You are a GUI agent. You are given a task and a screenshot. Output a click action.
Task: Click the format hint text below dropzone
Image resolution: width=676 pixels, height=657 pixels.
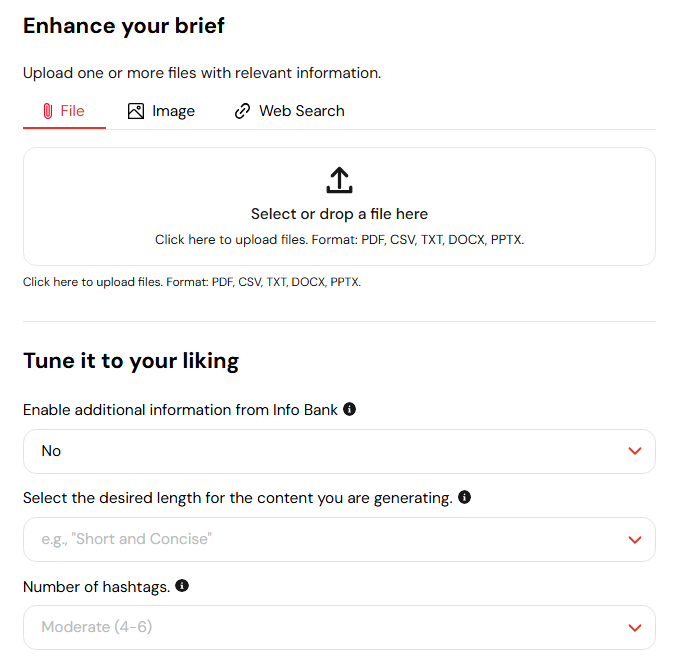pos(192,282)
